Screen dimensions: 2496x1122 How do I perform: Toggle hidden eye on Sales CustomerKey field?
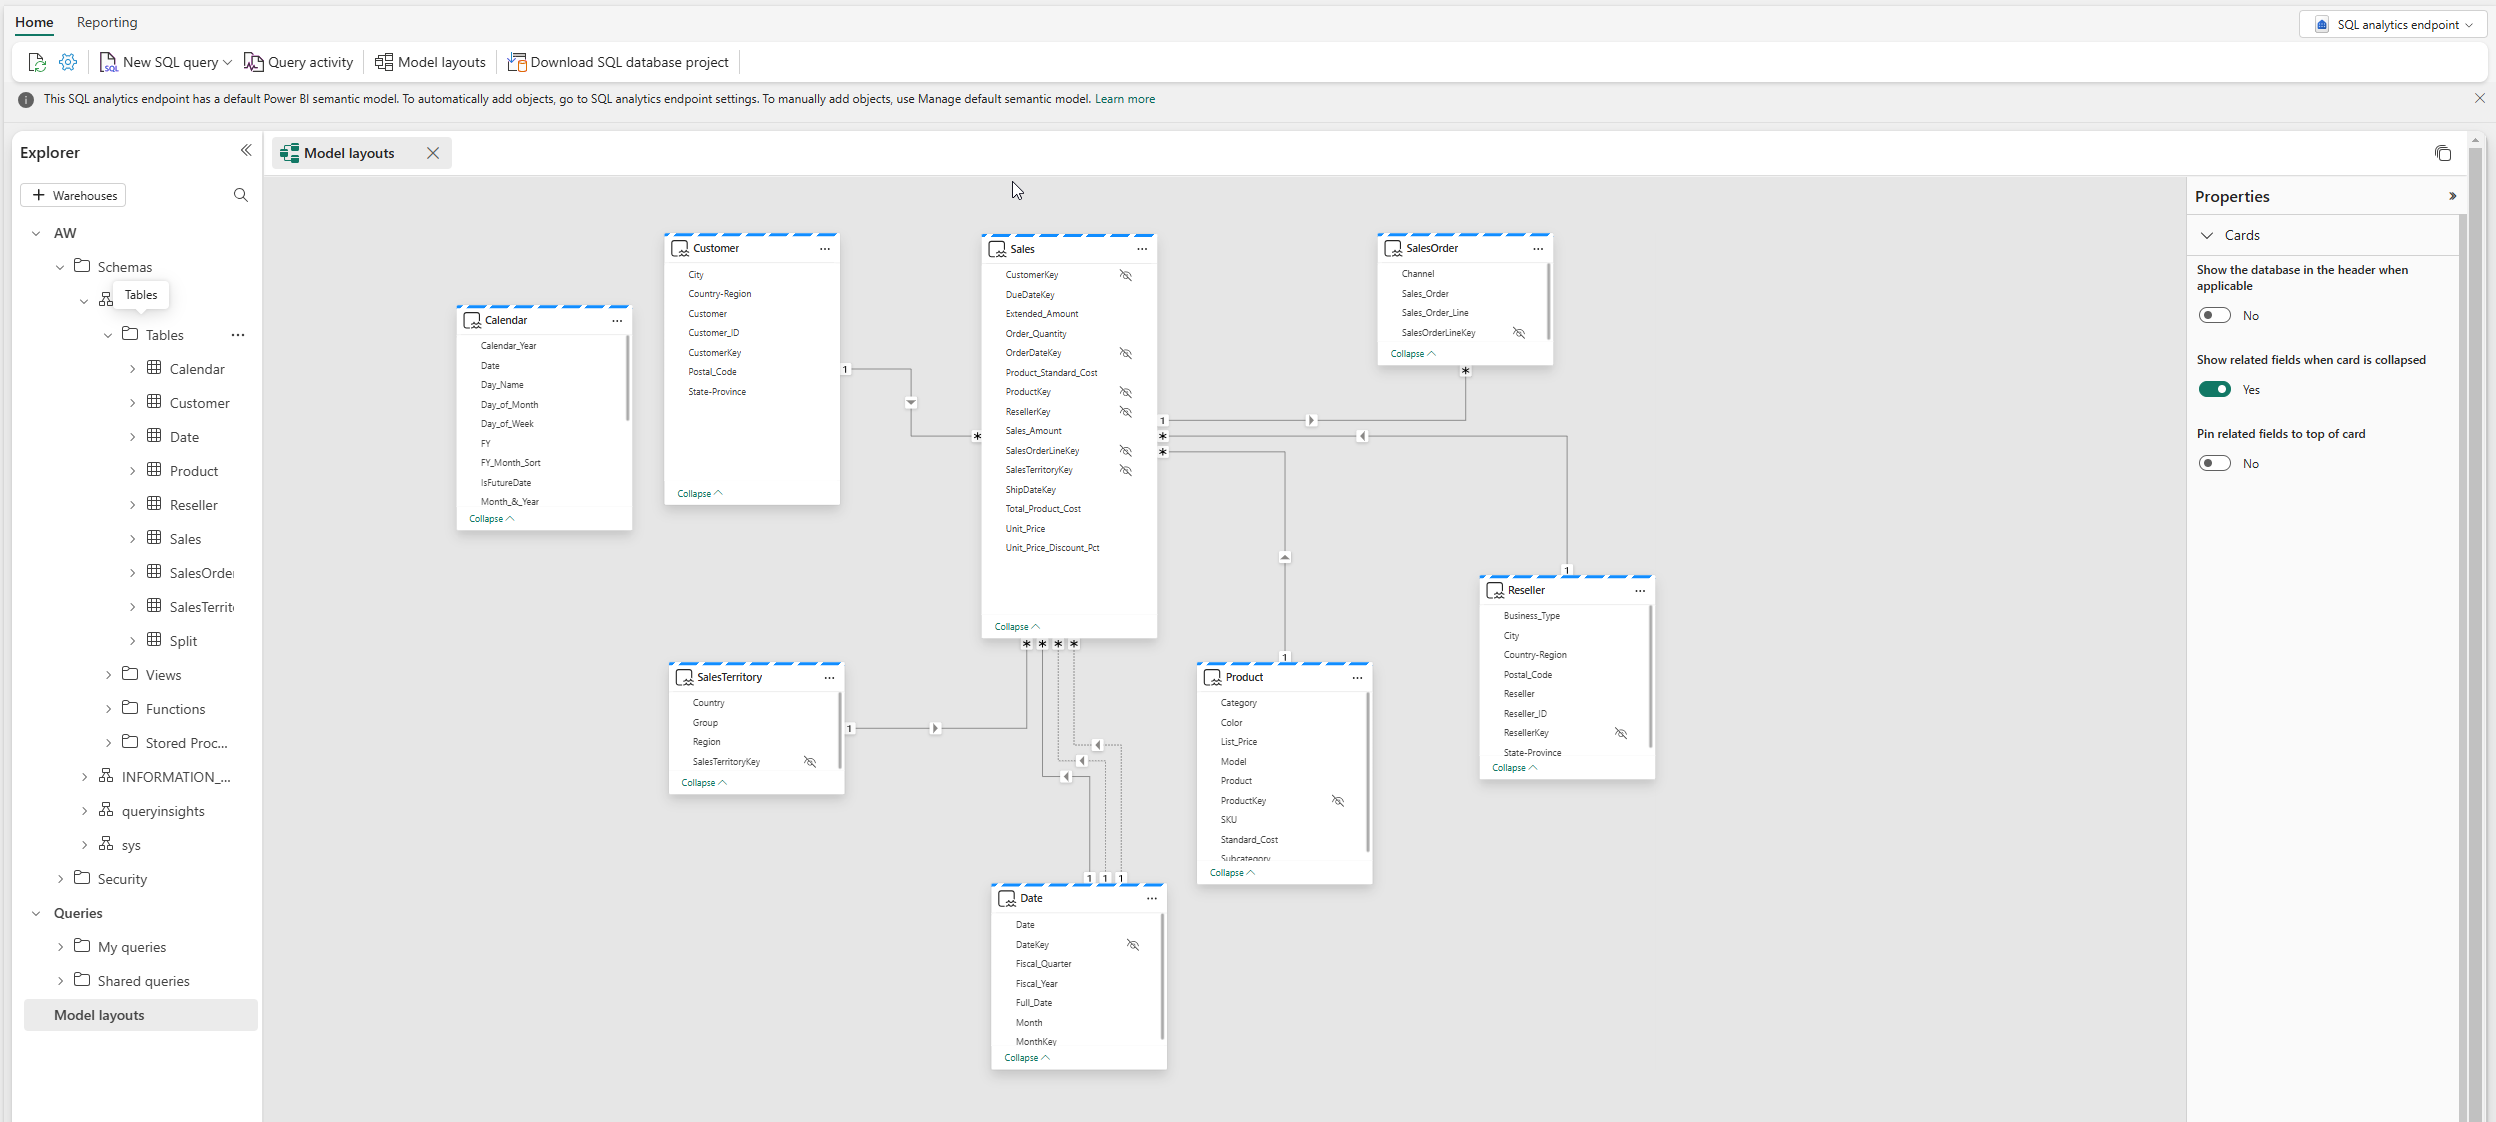[1125, 275]
